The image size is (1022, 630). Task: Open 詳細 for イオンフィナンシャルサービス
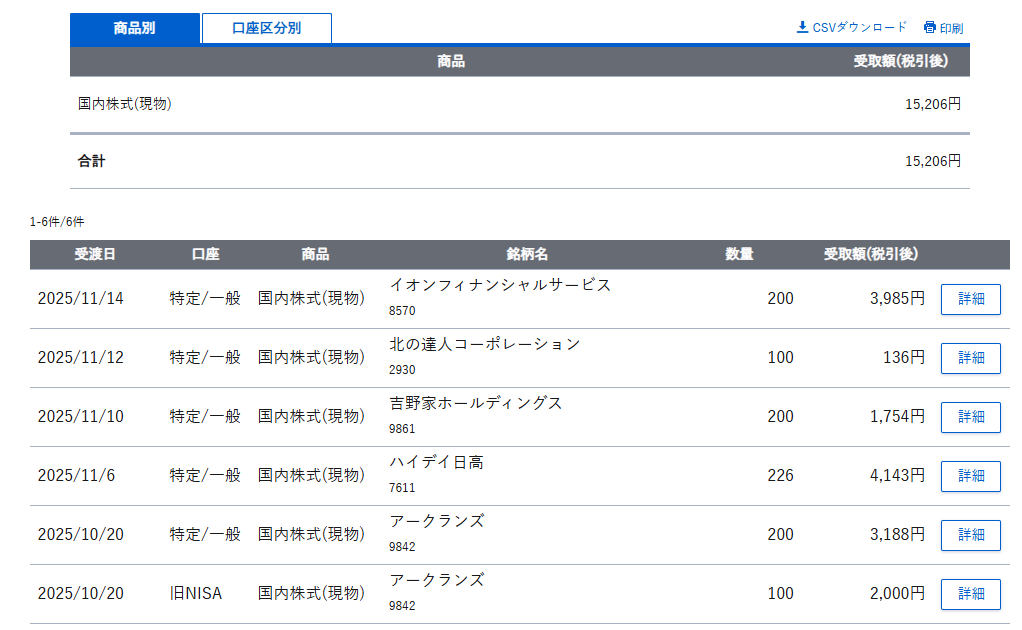pyautogui.click(x=970, y=299)
